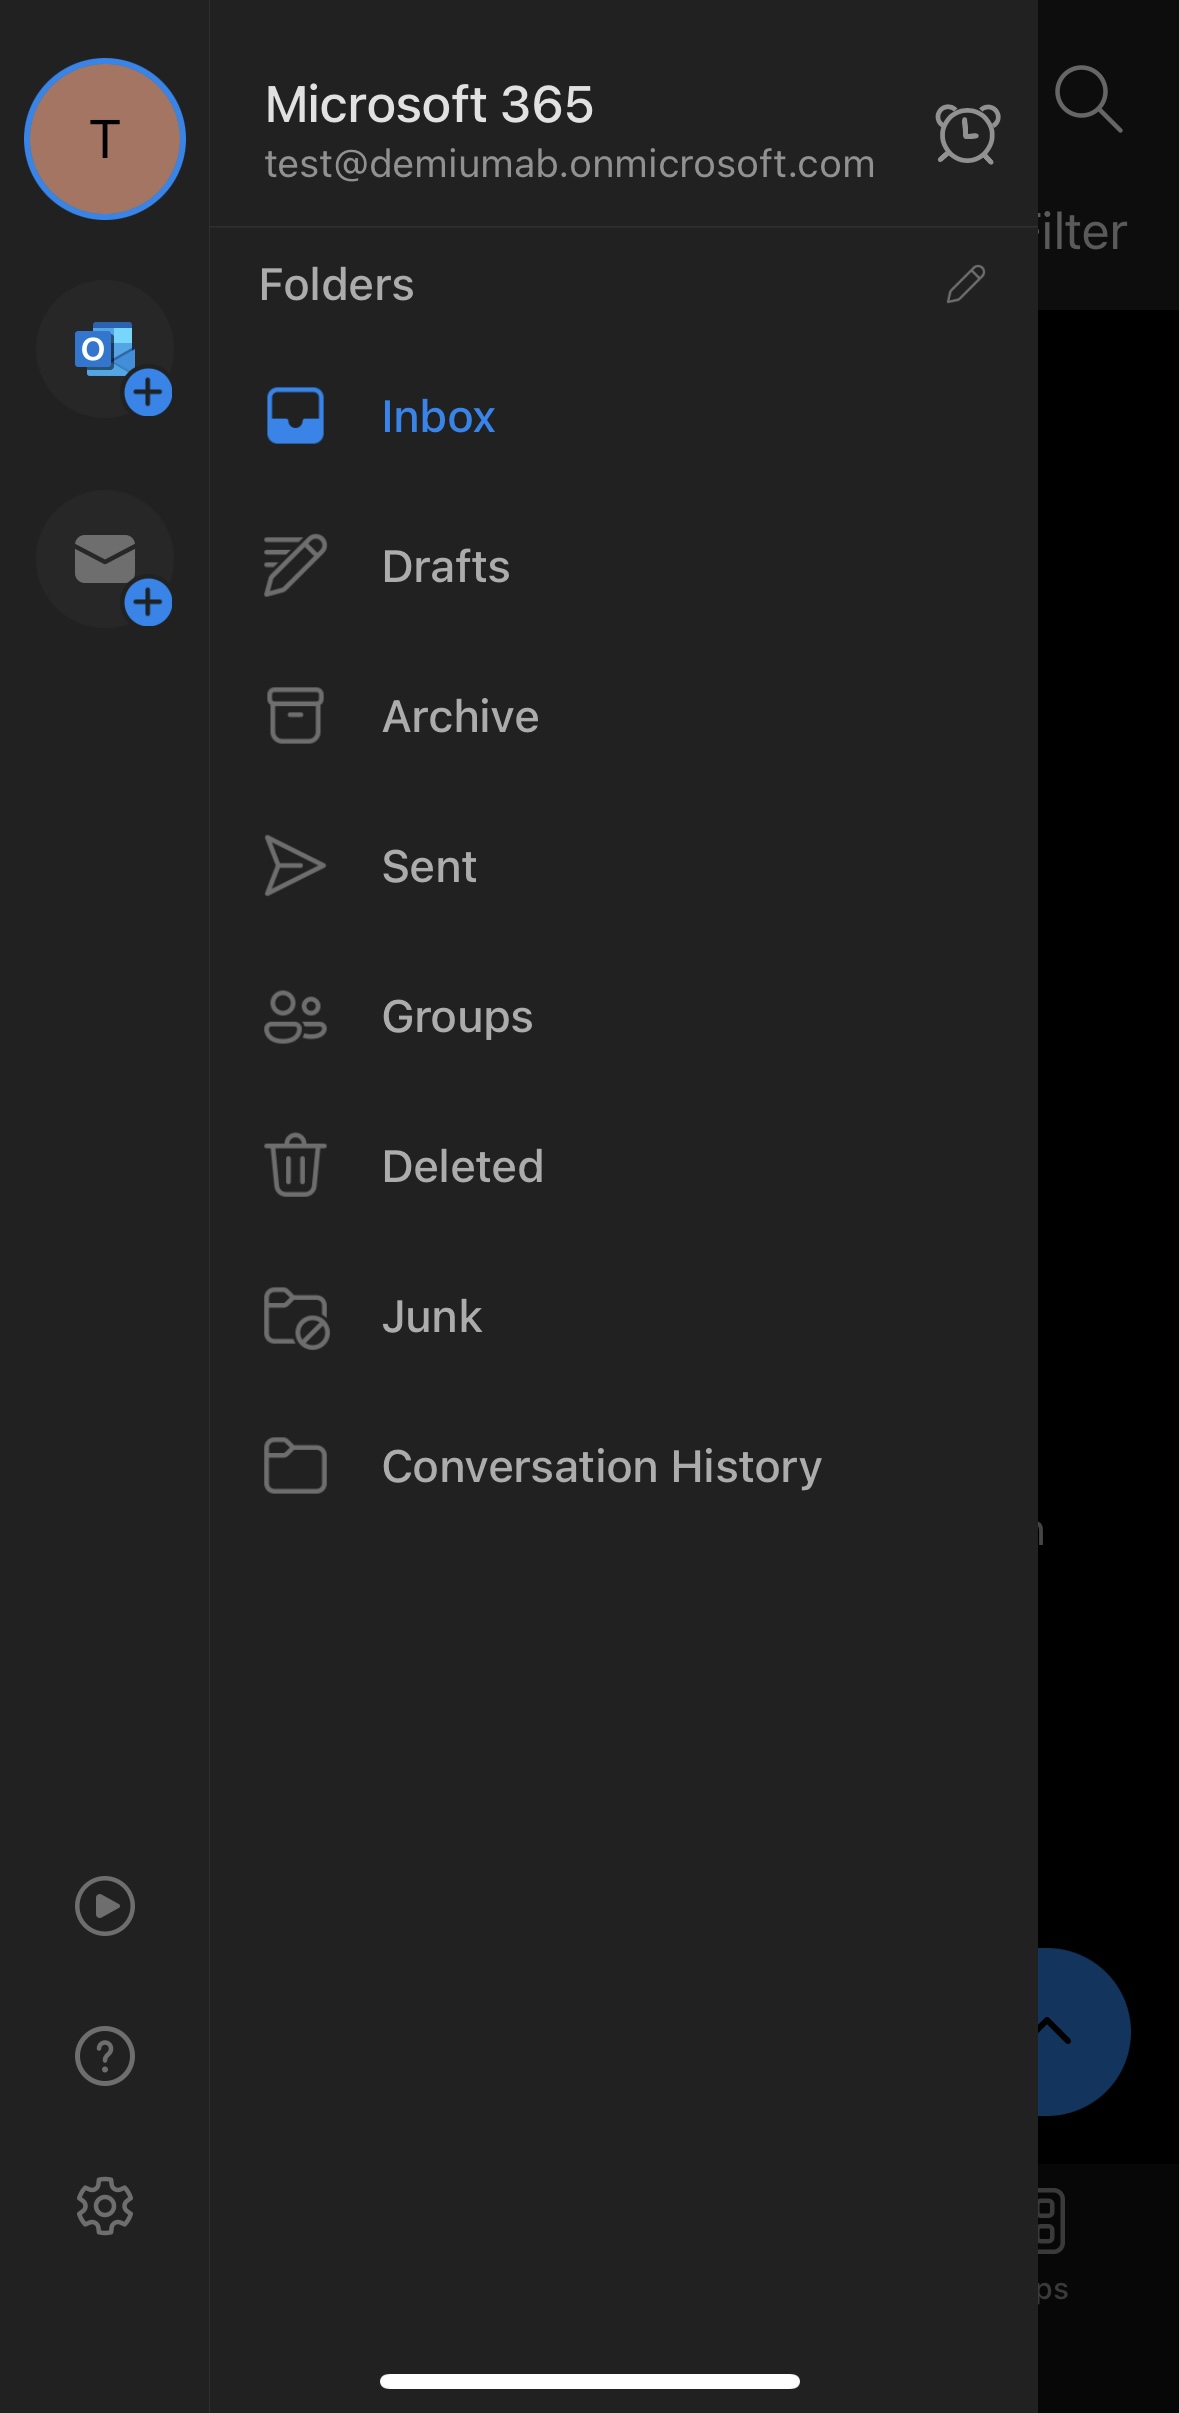
Task: Open the Groups list
Action: point(623,1016)
